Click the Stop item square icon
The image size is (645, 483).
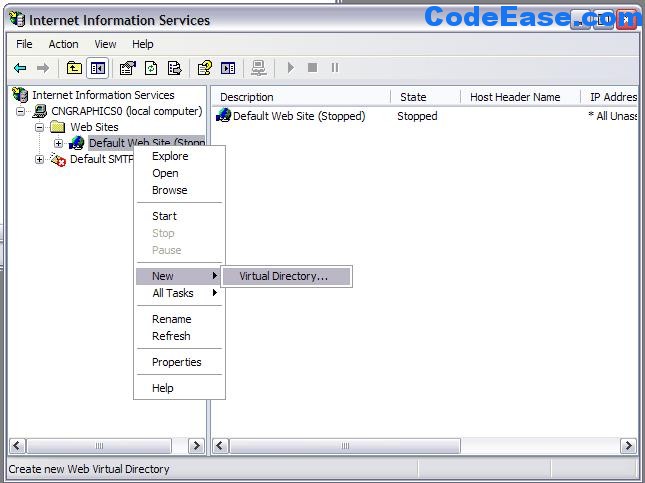(x=313, y=67)
